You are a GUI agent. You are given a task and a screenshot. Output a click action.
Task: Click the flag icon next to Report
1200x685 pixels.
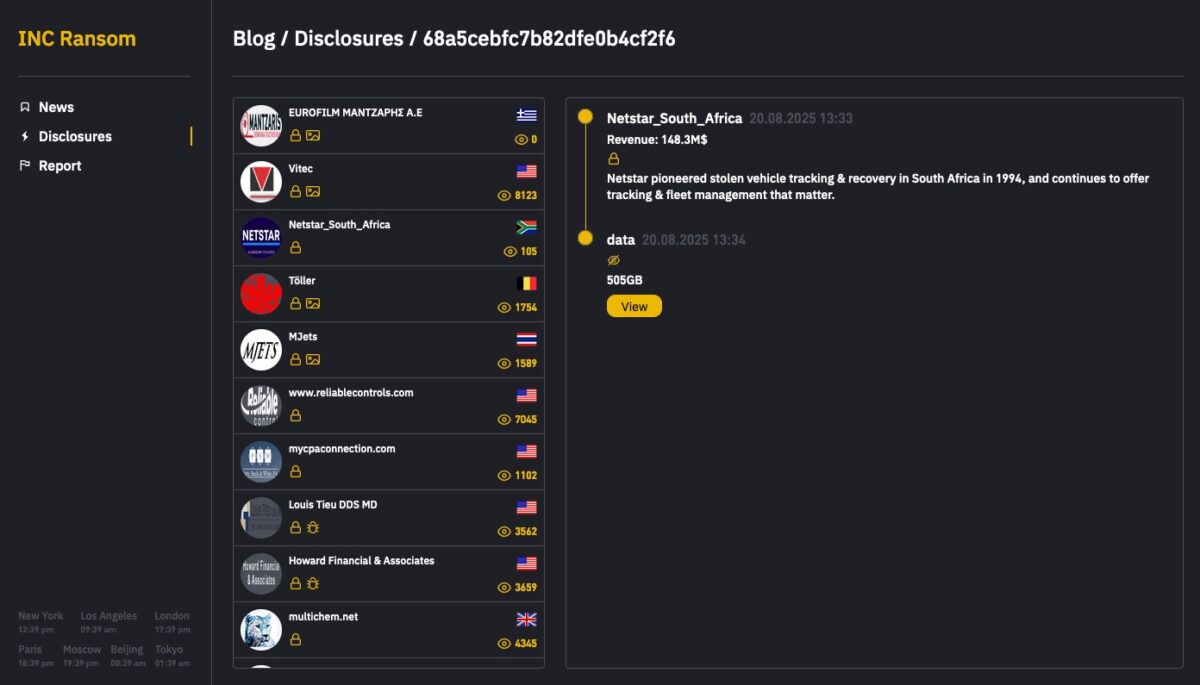(25, 166)
